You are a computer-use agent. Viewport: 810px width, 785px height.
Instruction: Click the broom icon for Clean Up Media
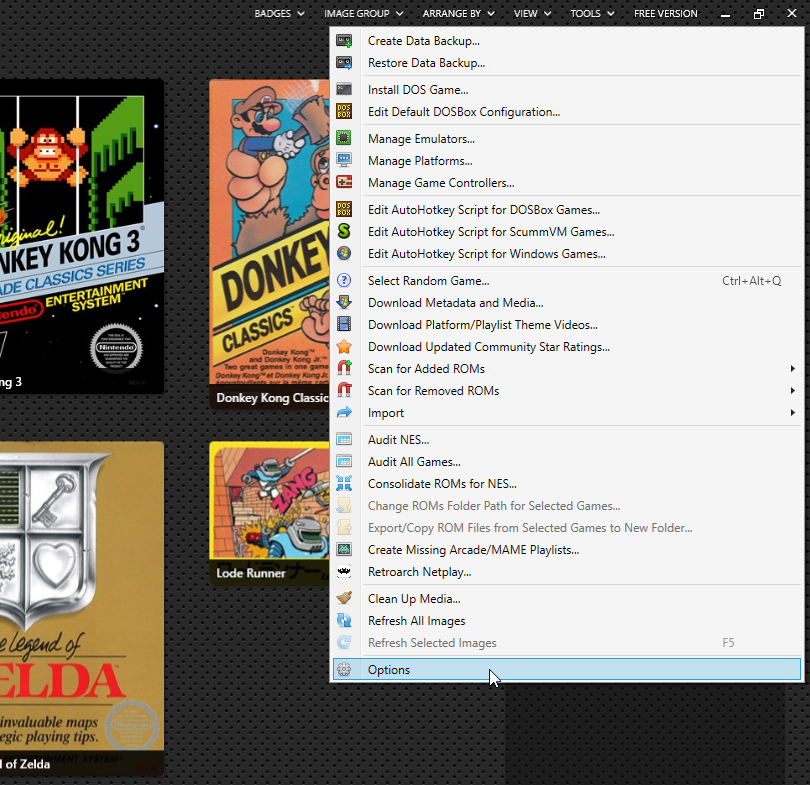pyautogui.click(x=344, y=599)
